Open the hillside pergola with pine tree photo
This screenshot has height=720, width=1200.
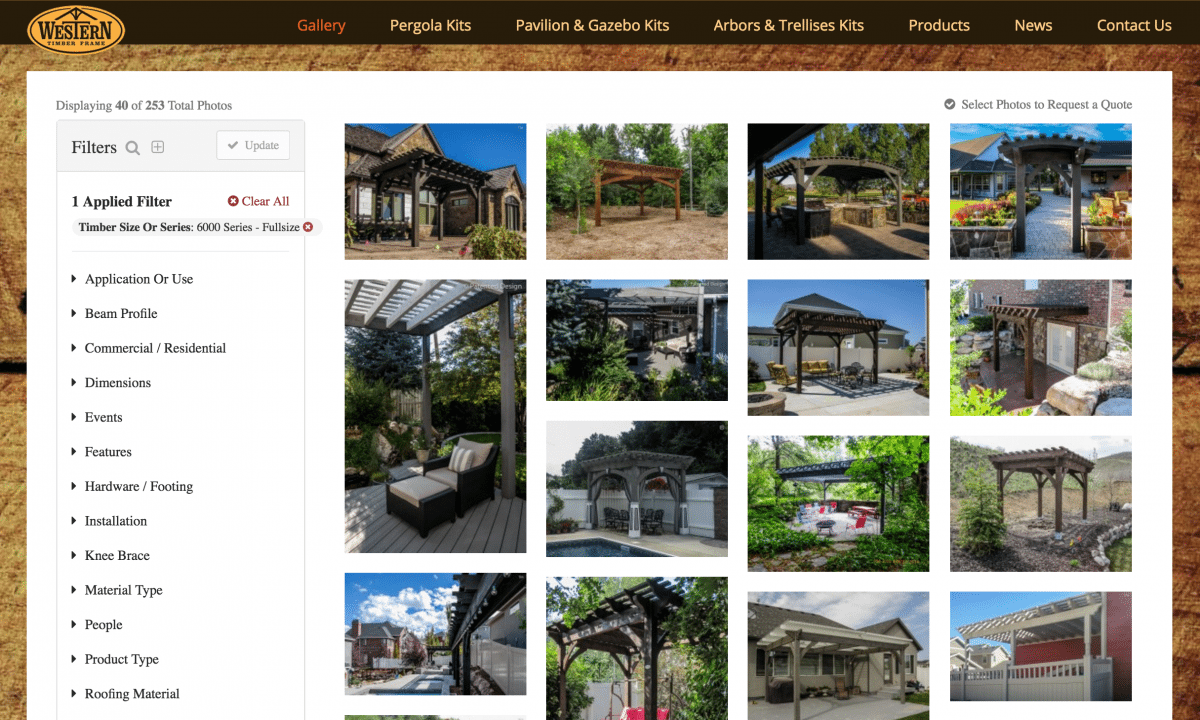(1041, 504)
